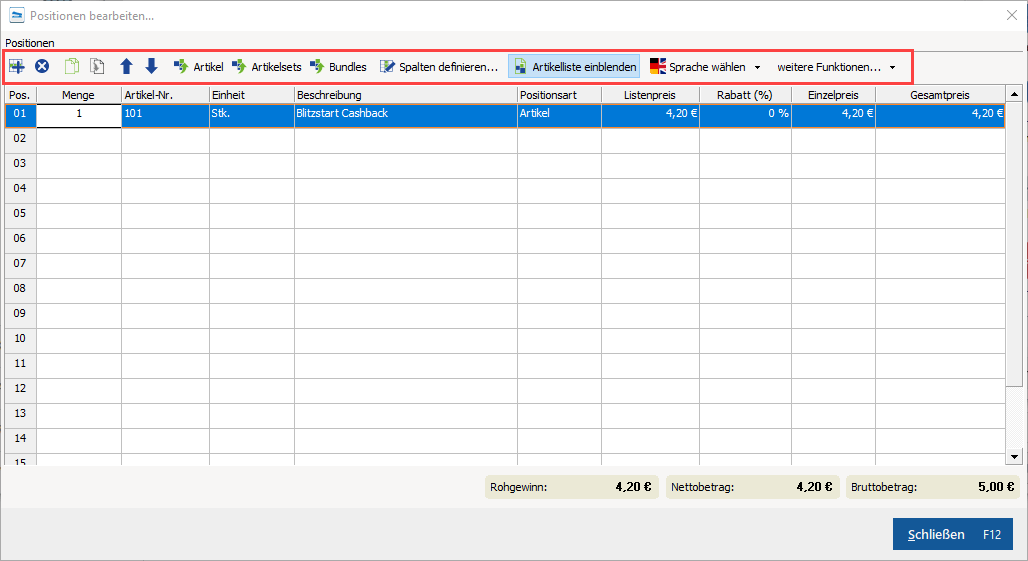1028x561 pixels.
Task: Select the Stk. unit cell
Action: pyautogui.click(x=252, y=116)
